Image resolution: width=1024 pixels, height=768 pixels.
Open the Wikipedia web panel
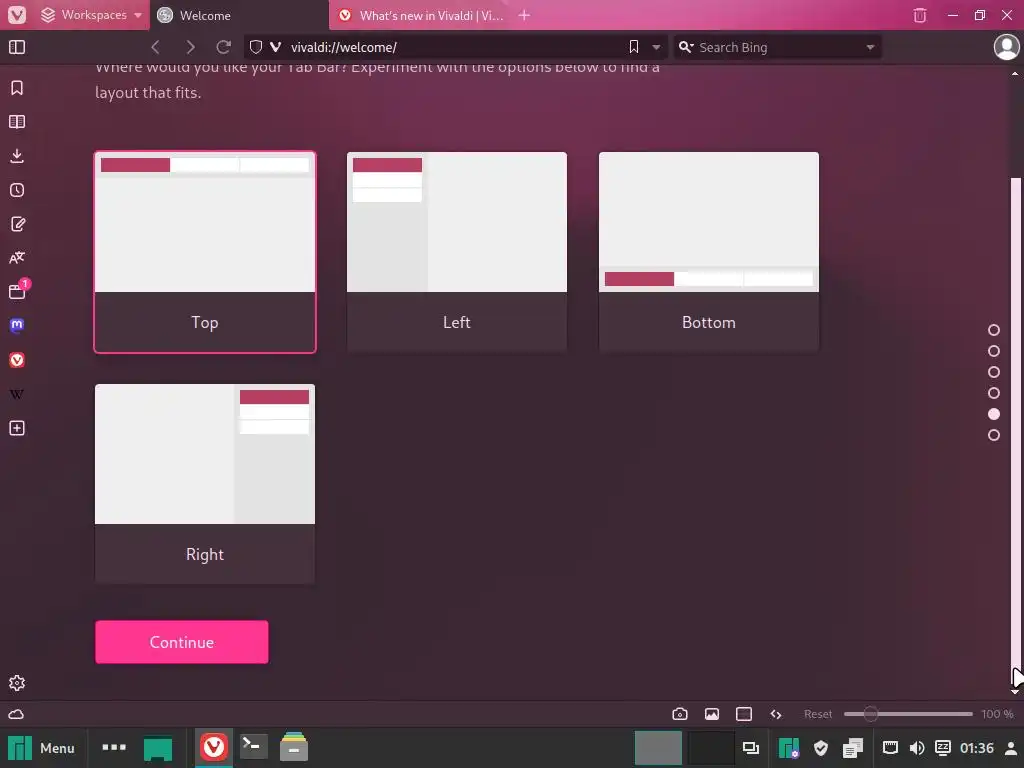tap(17, 394)
